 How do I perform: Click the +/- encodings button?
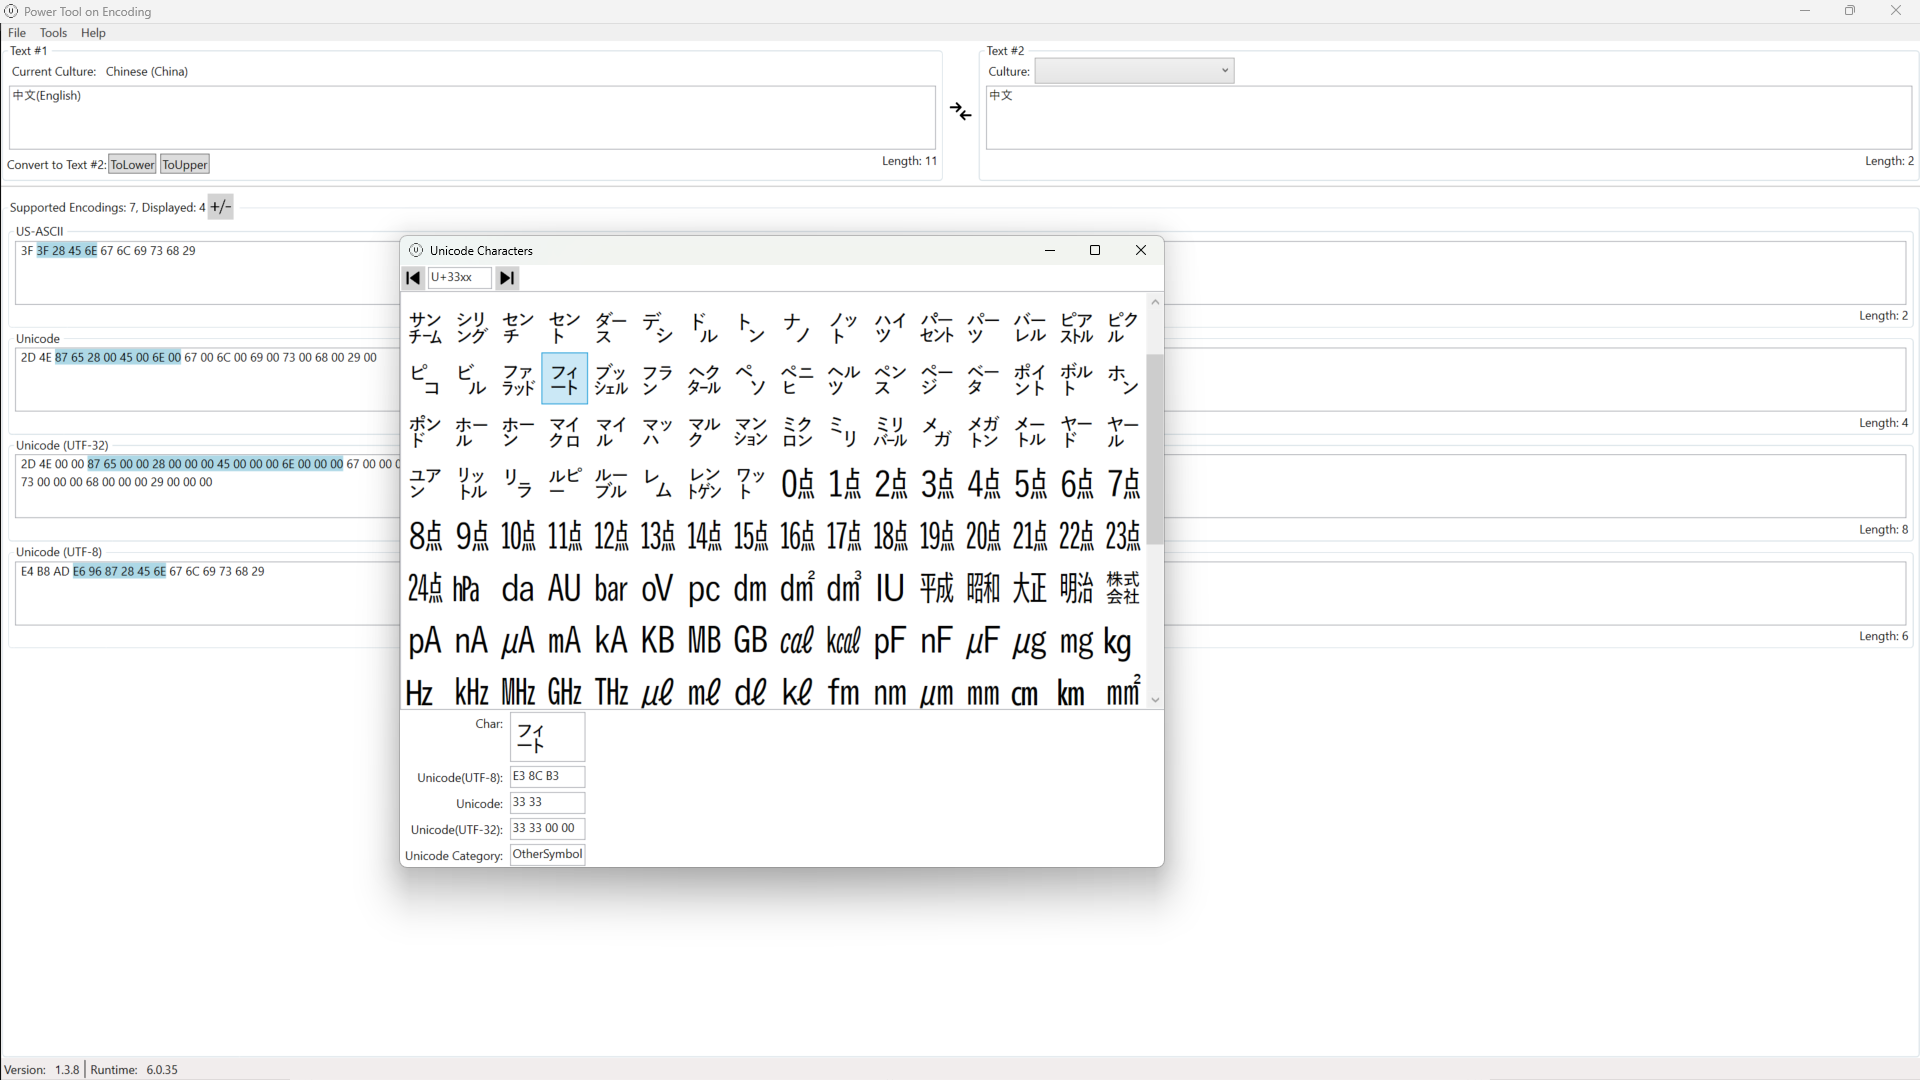[x=220, y=207]
